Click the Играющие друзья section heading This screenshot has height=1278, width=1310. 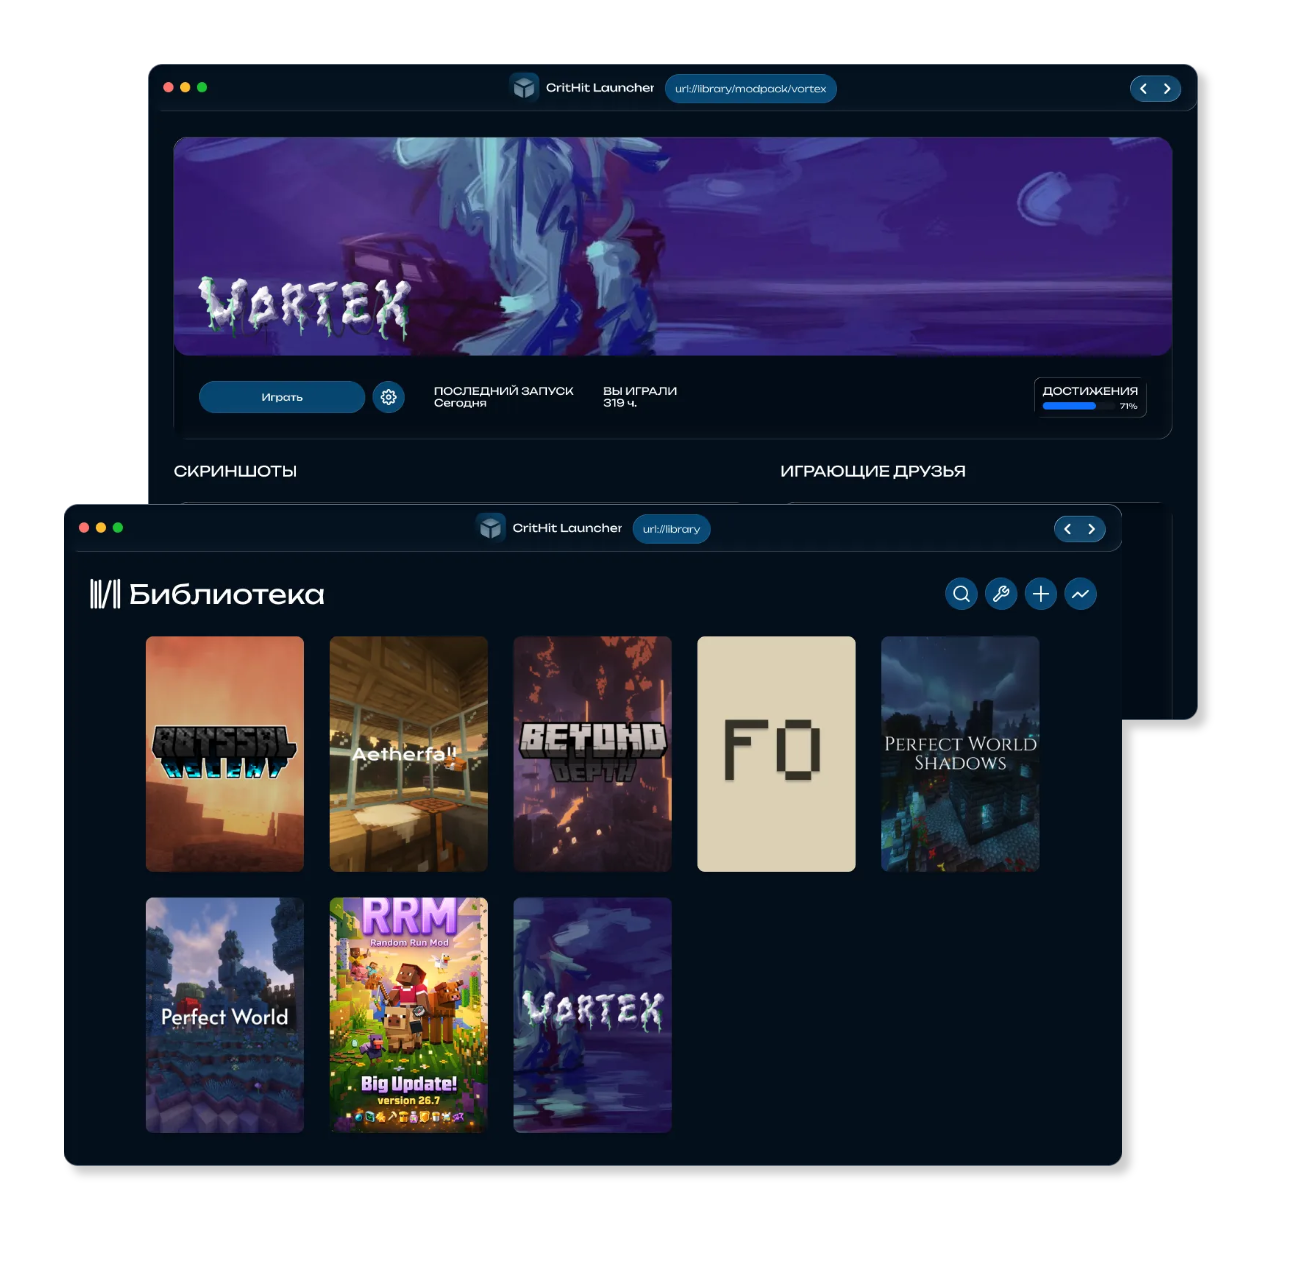[873, 471]
